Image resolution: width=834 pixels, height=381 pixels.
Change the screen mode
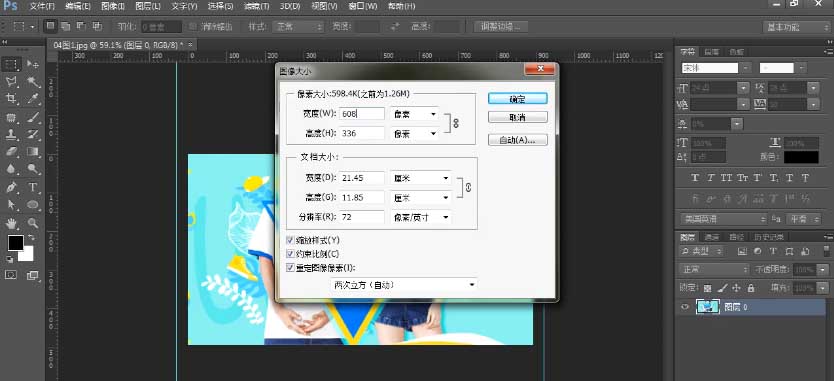pyautogui.click(x=32, y=275)
